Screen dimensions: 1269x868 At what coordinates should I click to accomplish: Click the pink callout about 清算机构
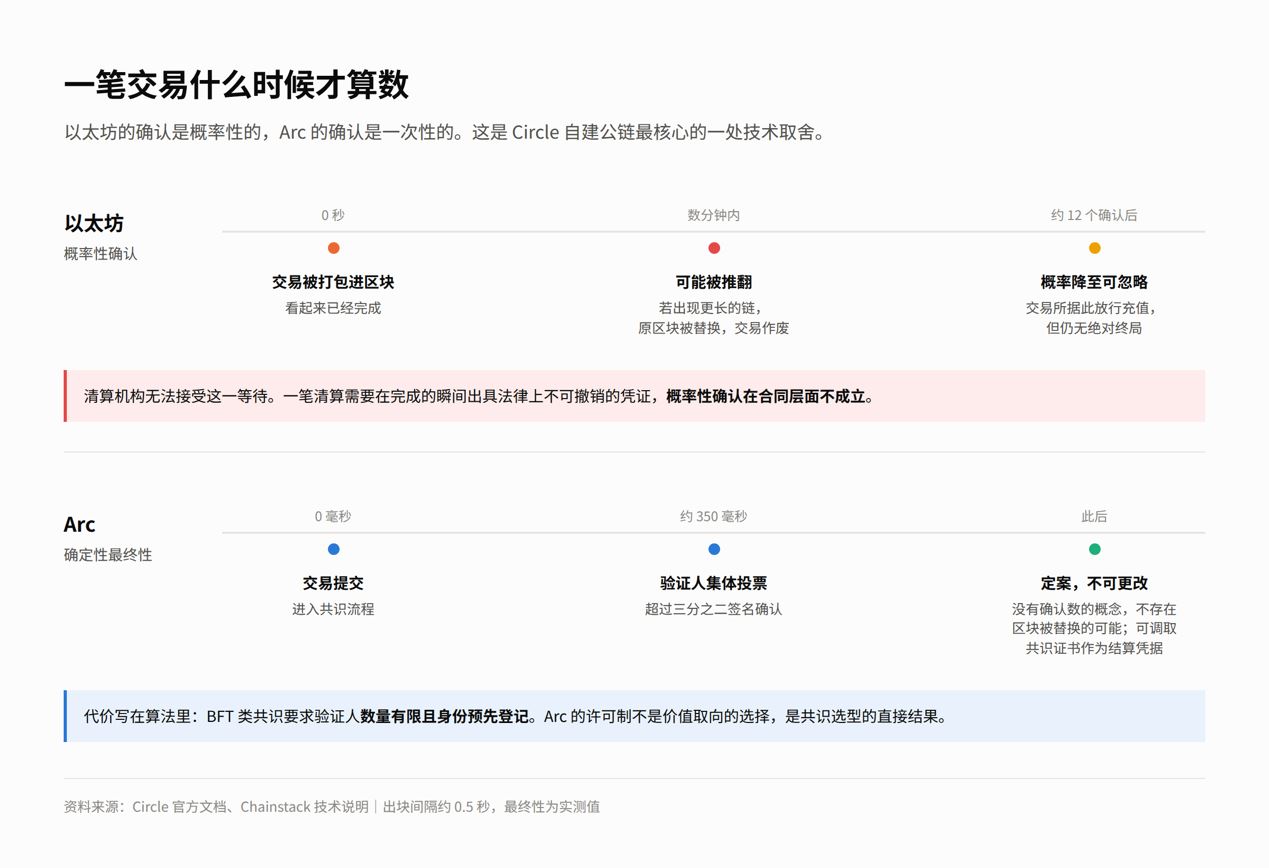tap(635, 396)
